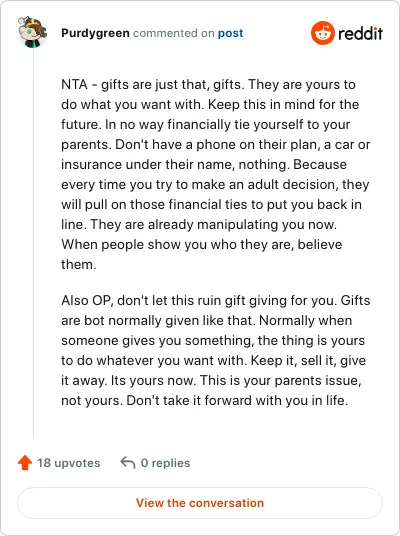
Task: Click the phrase "Its yours now"
Action: point(153,380)
